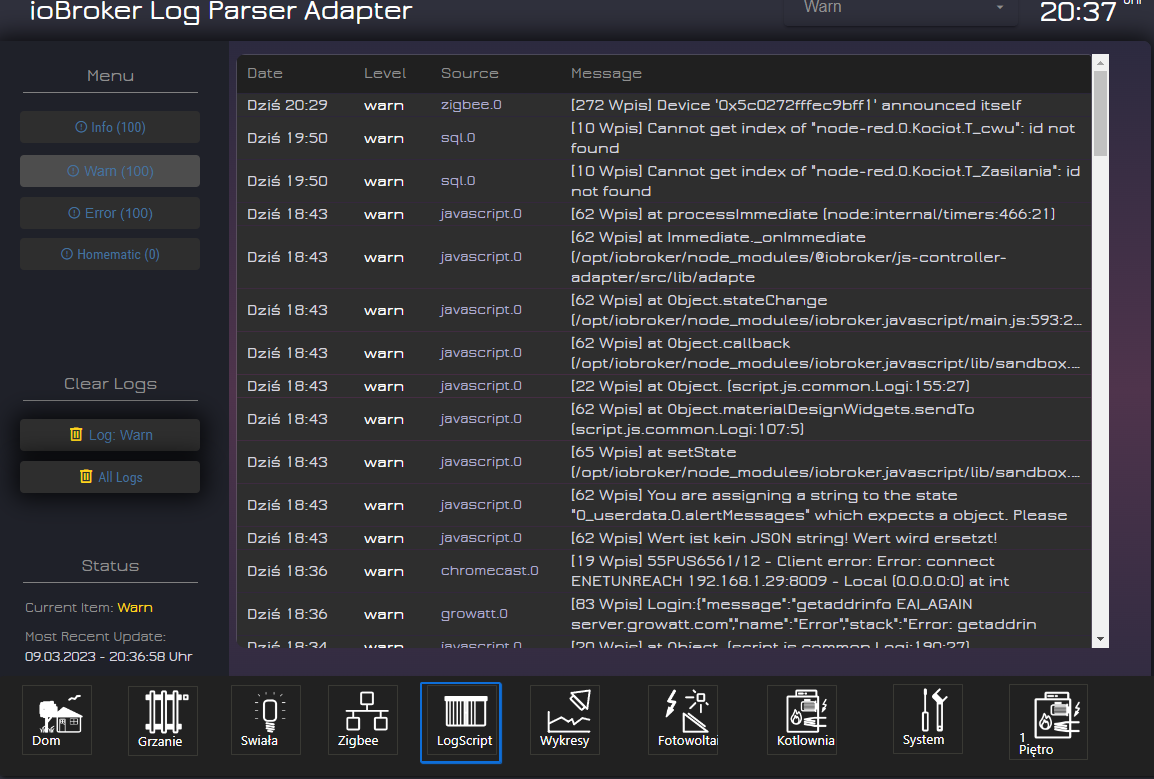The width and height of the screenshot is (1154, 779).
Task: Select the materialDesignWidgets.sendTo message
Action: tap(773, 419)
